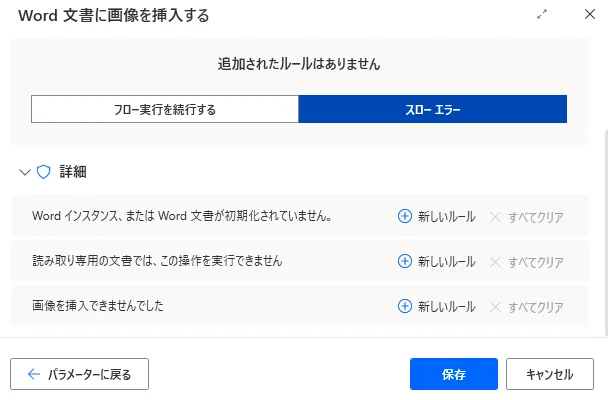Select フロー実行を続行する option
Image resolution: width=608 pixels, height=400 pixels.
pyautogui.click(x=165, y=109)
